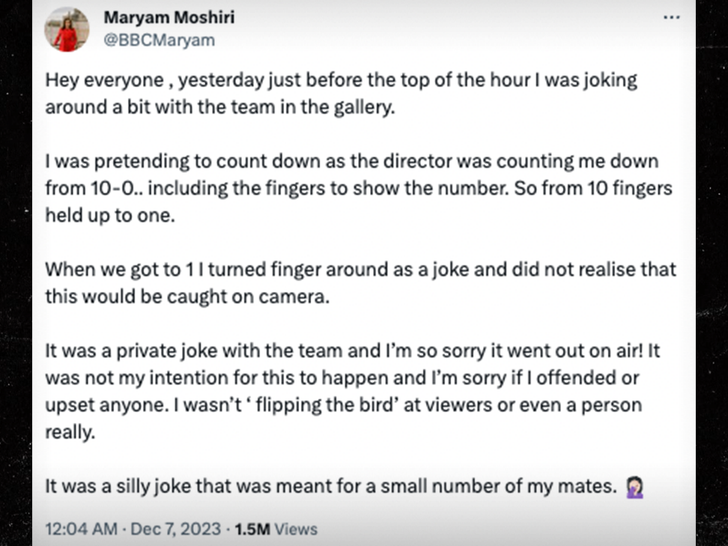Click the facepalm emoji ending the tweet
The image size is (728, 546).
[x=633, y=487]
